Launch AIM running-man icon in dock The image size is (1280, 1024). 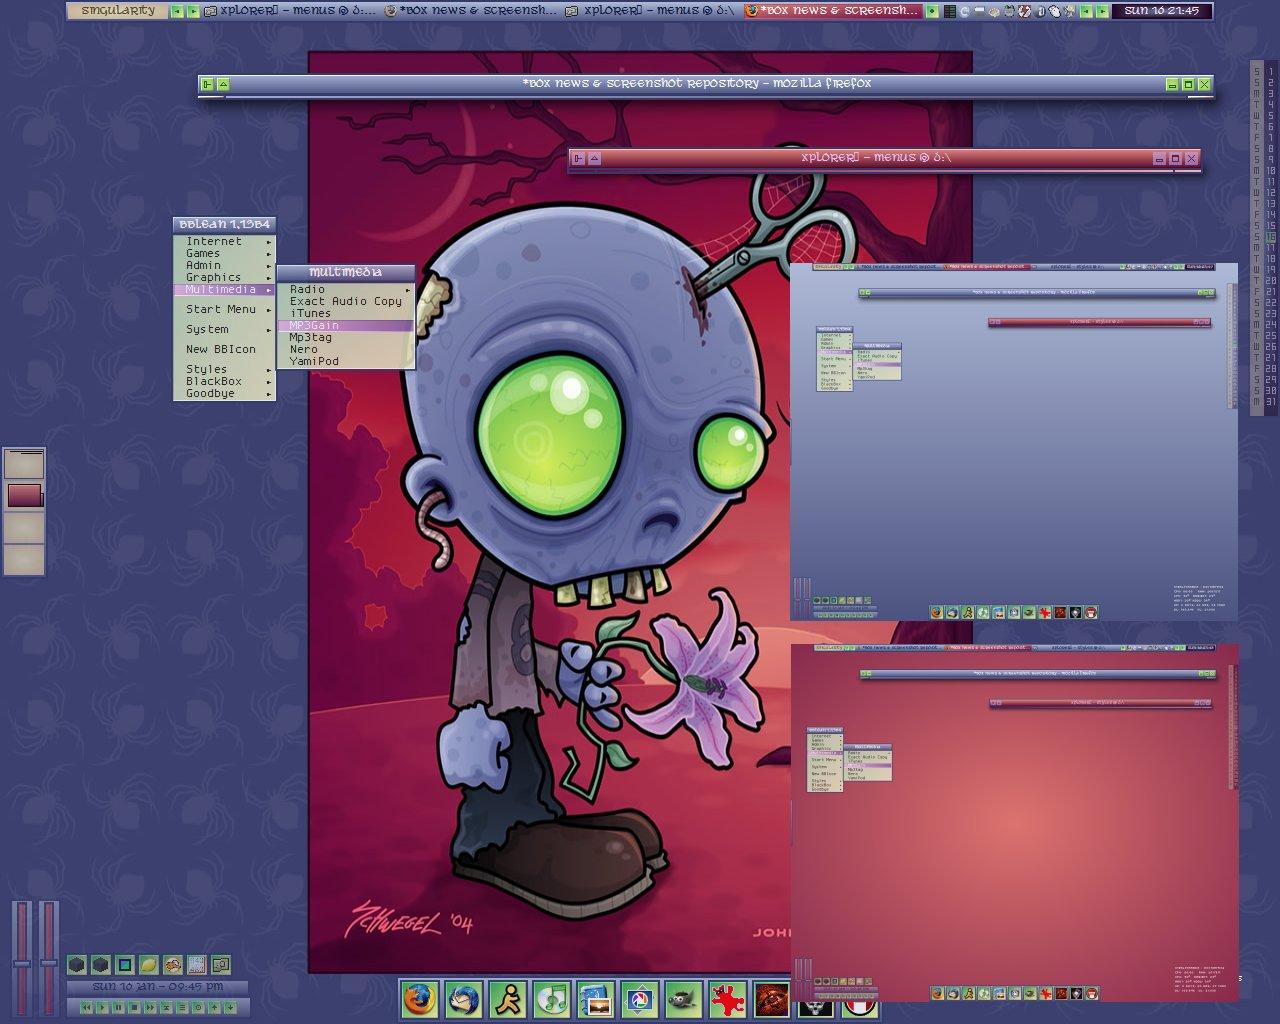pos(506,999)
